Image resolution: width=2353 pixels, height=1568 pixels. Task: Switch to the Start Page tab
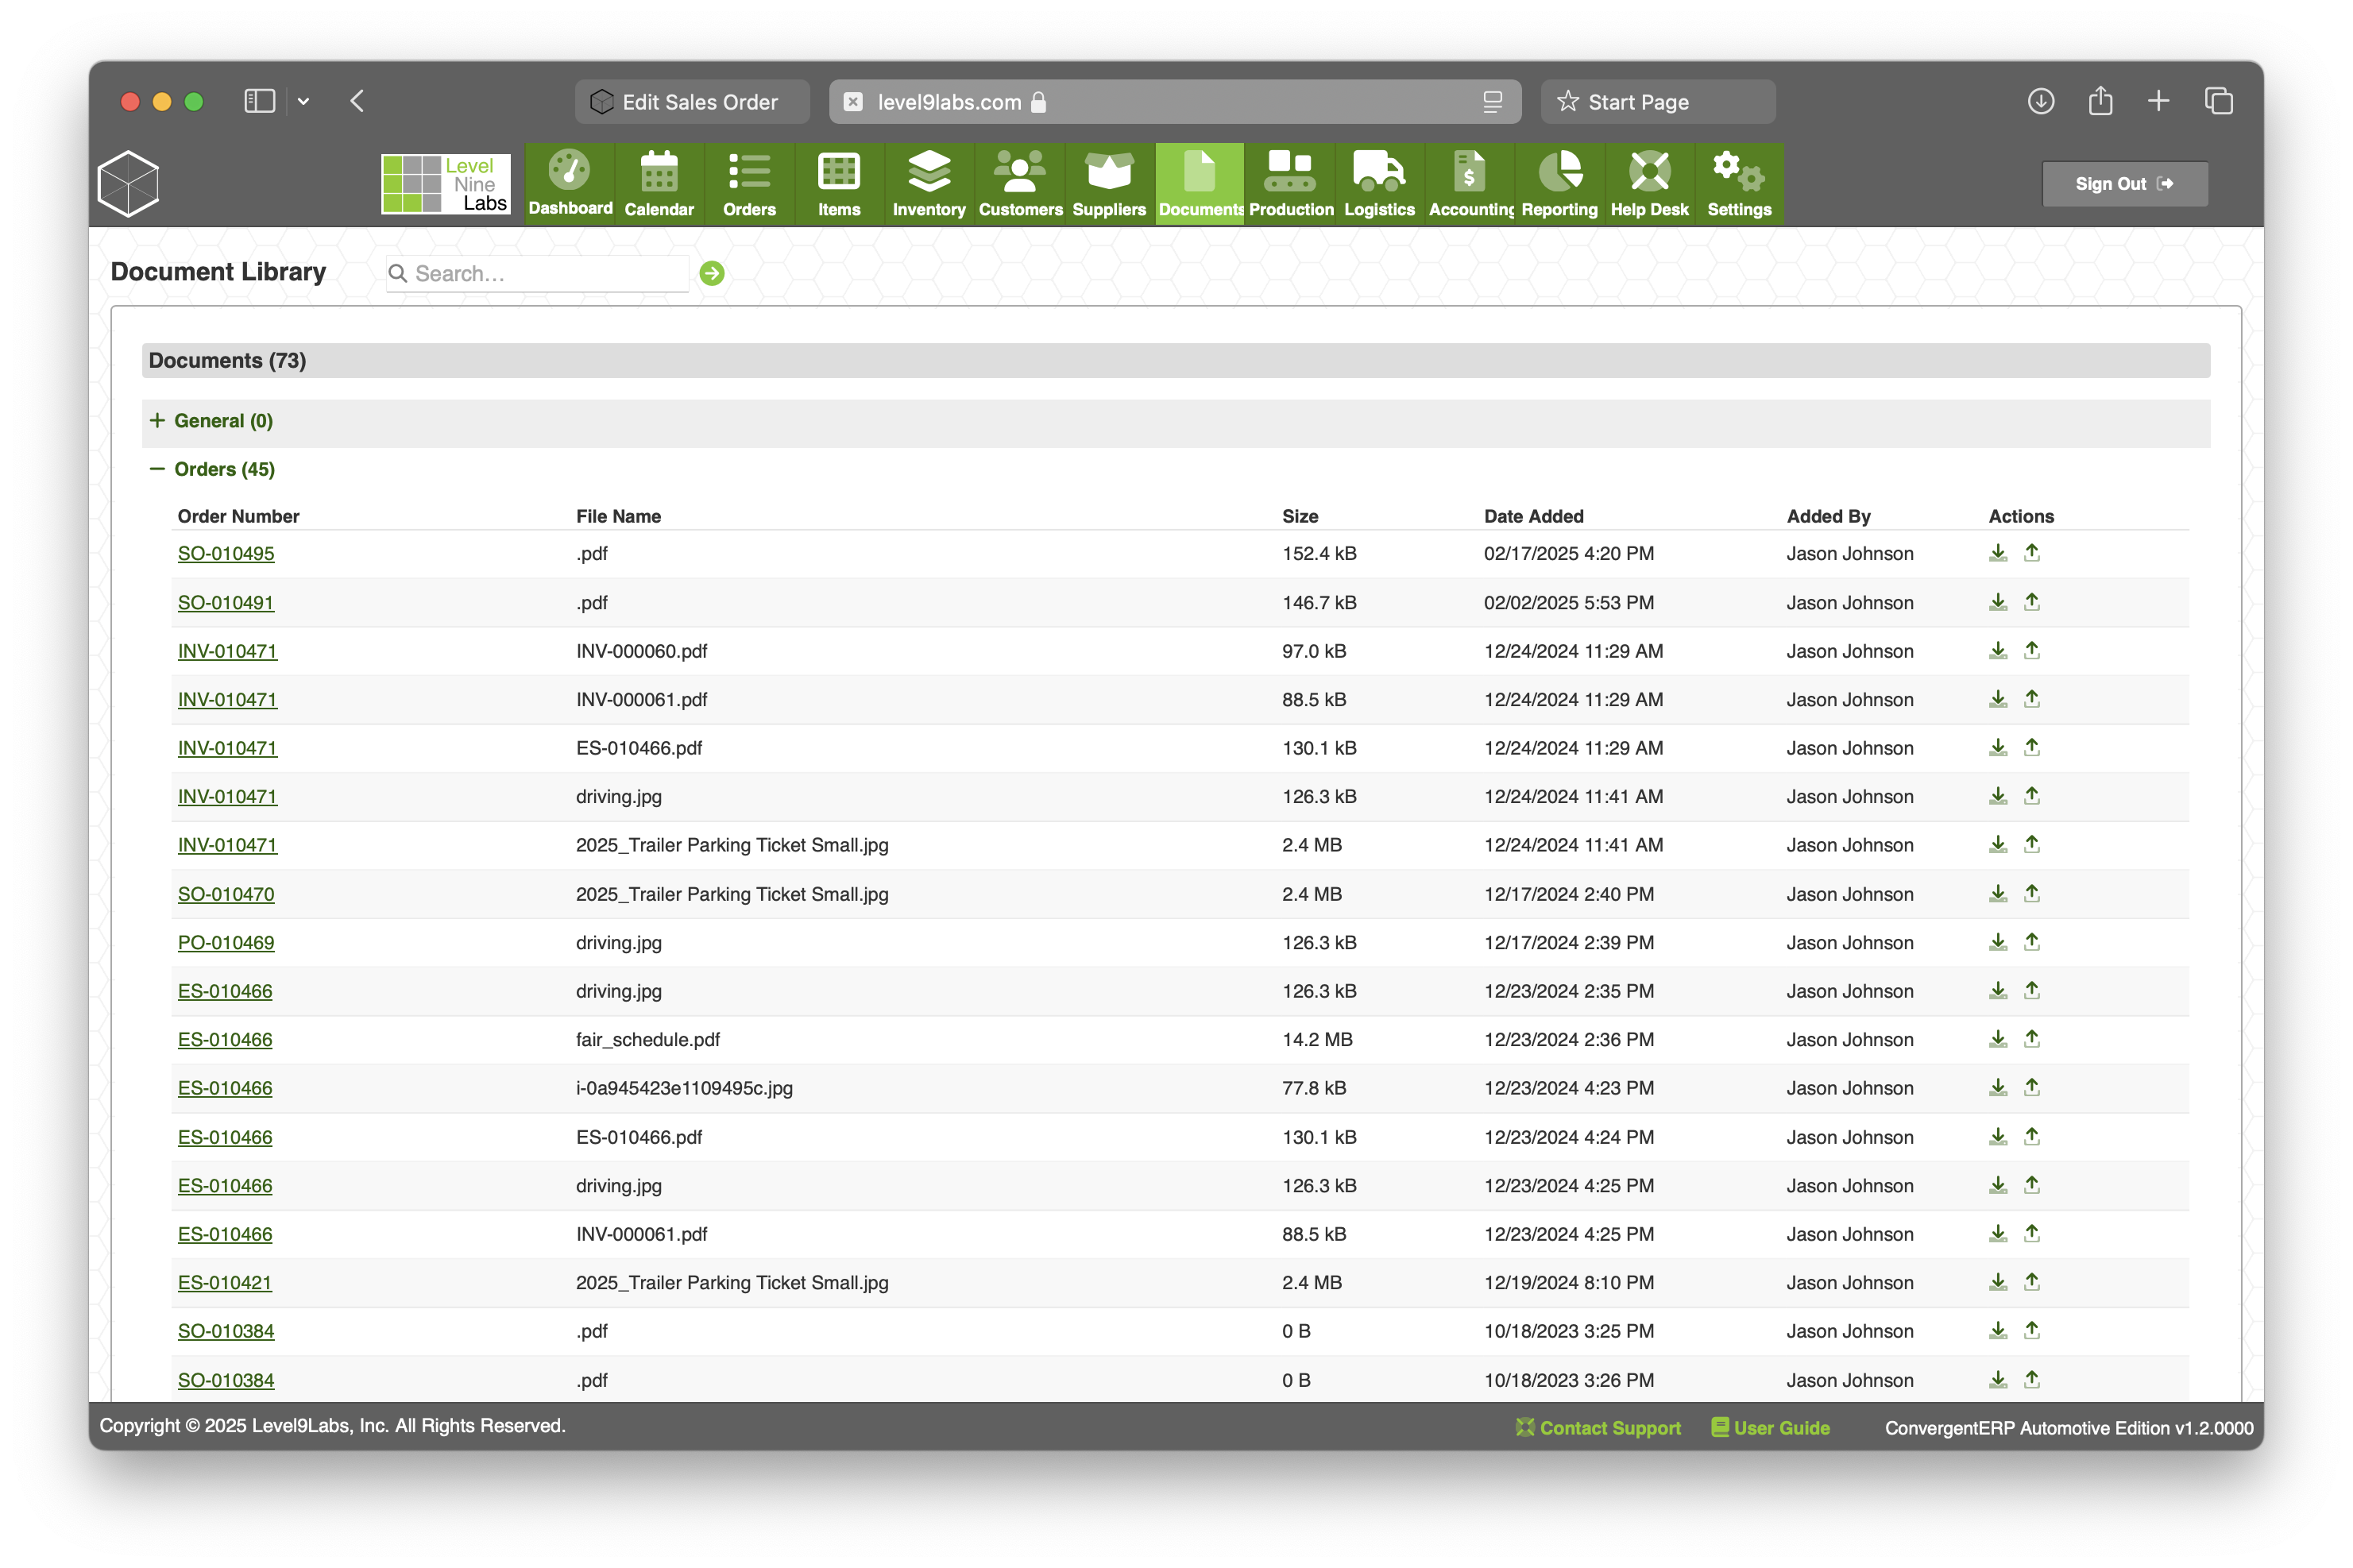[x=1658, y=102]
